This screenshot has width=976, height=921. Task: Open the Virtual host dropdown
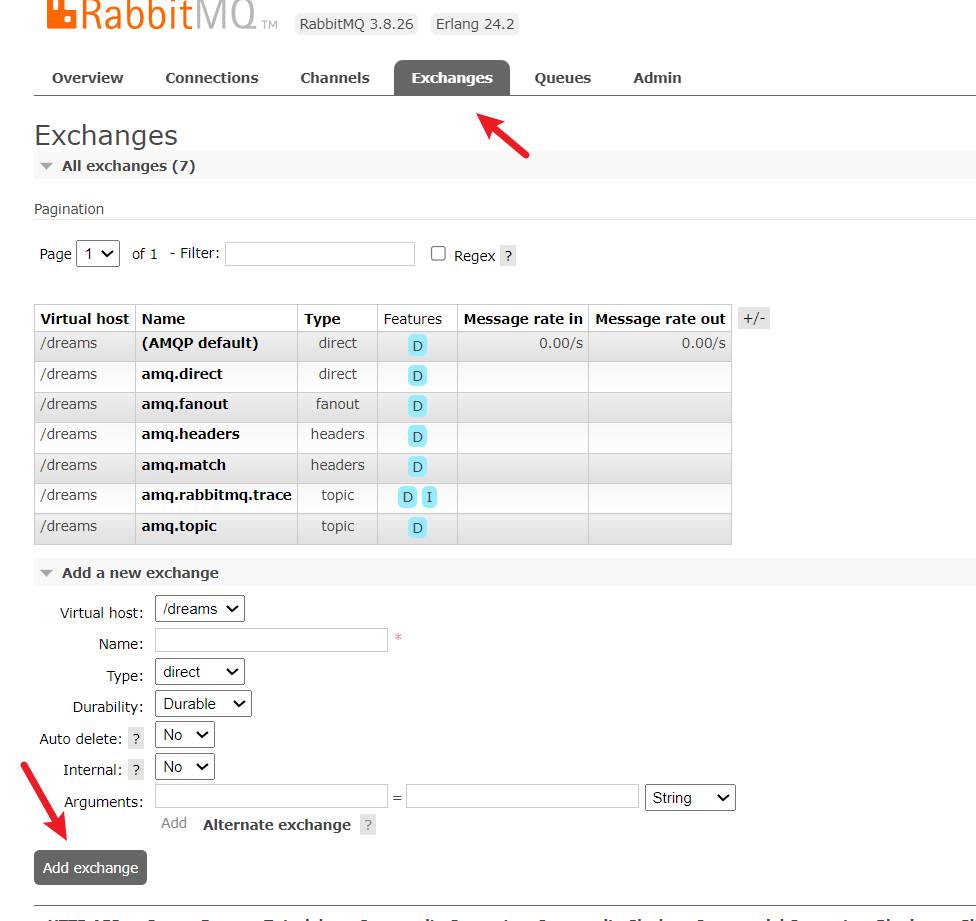pos(200,609)
